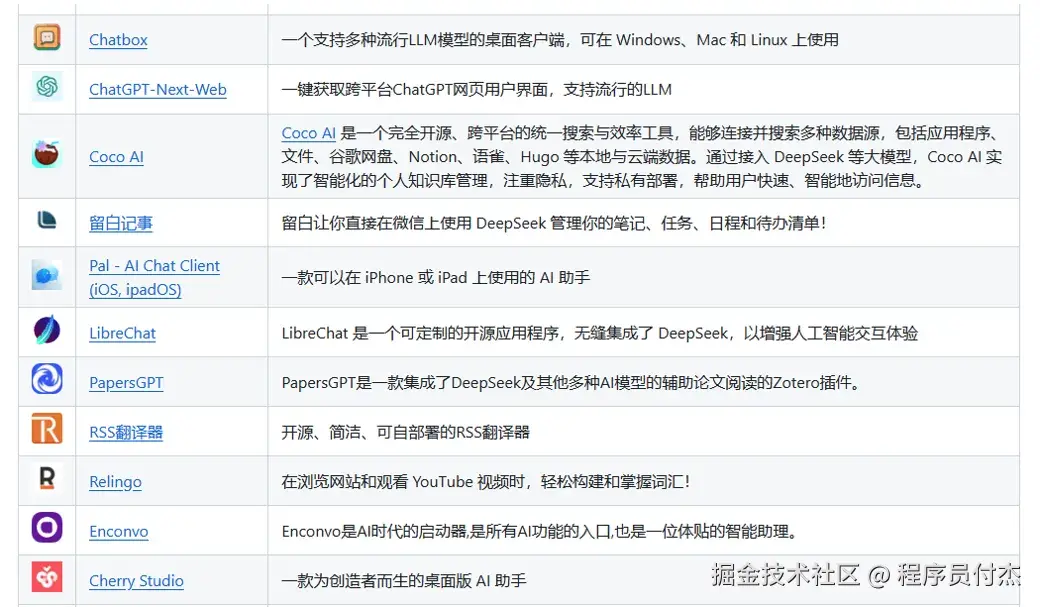The height and width of the screenshot is (607, 1040).
Task: Click the 留白记事 app icon
Action: (x=46, y=220)
